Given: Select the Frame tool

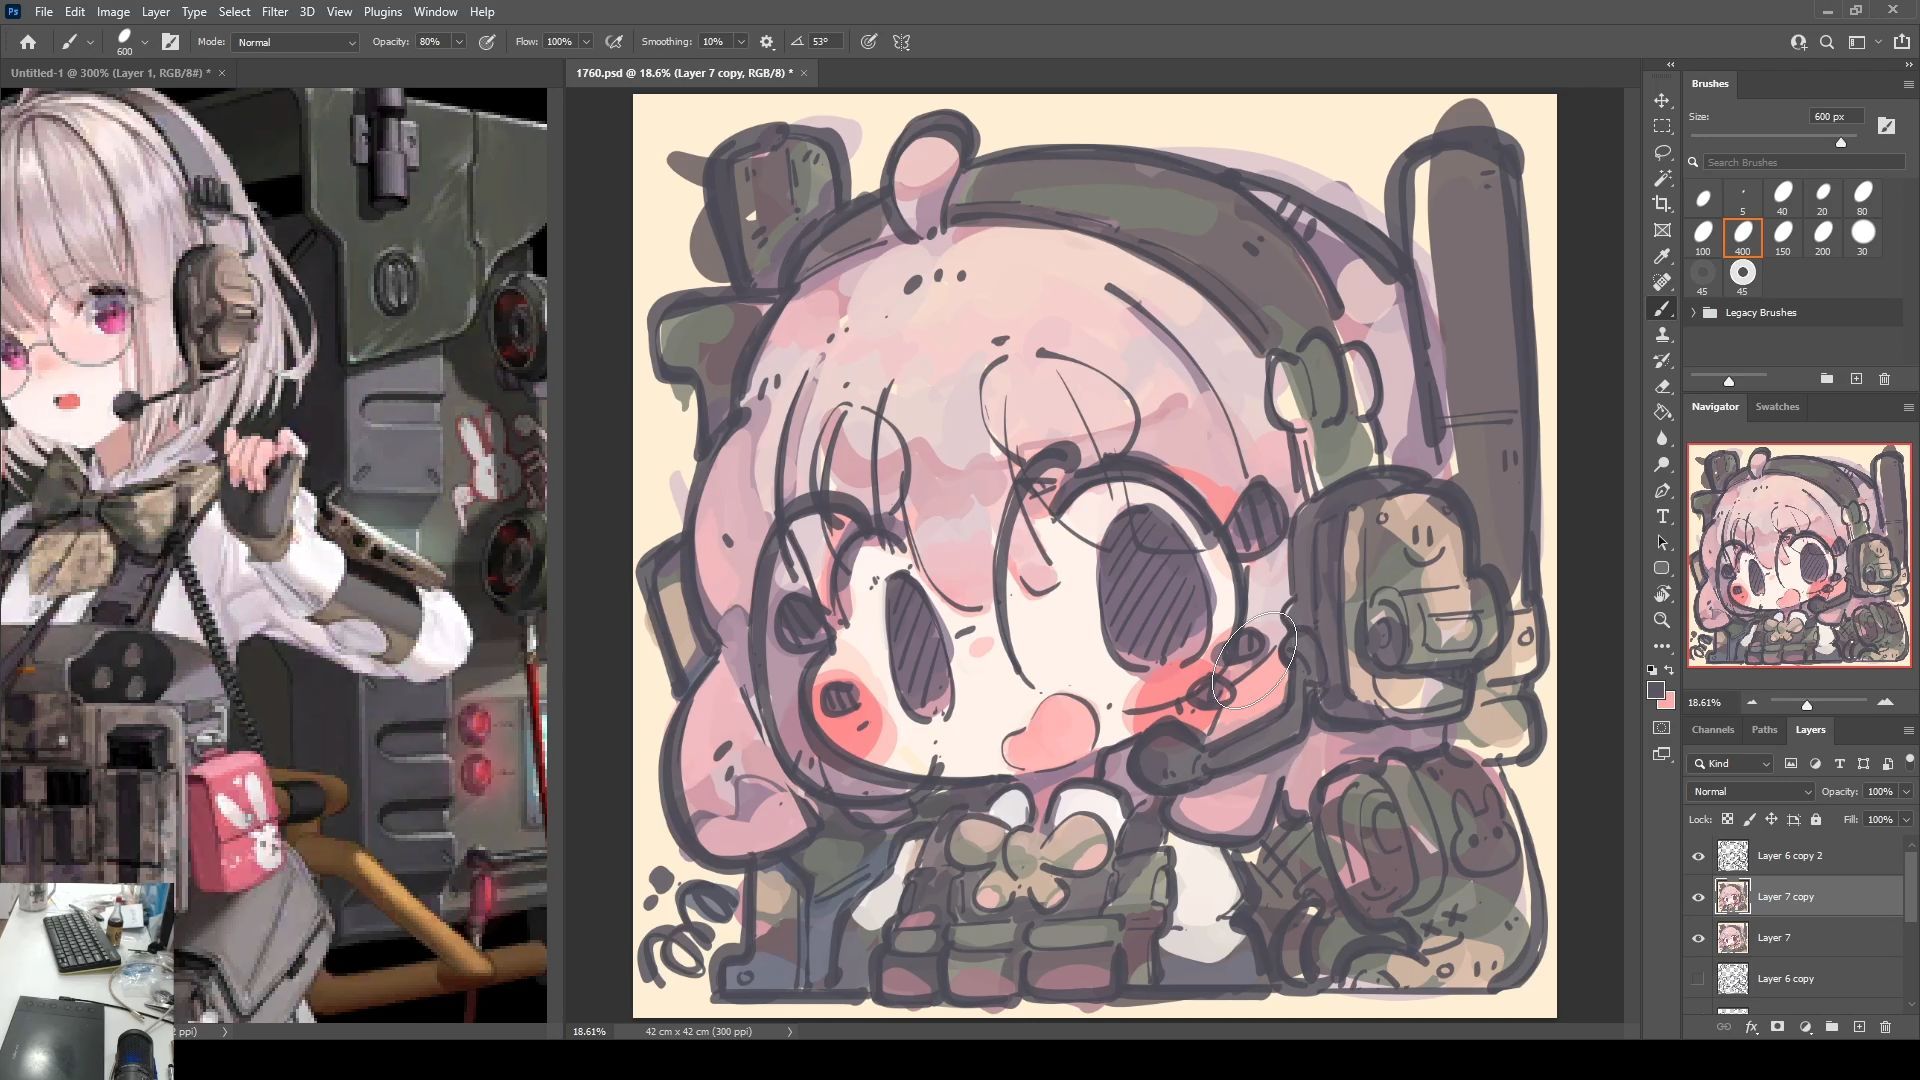Looking at the screenshot, I should pos(1662,231).
